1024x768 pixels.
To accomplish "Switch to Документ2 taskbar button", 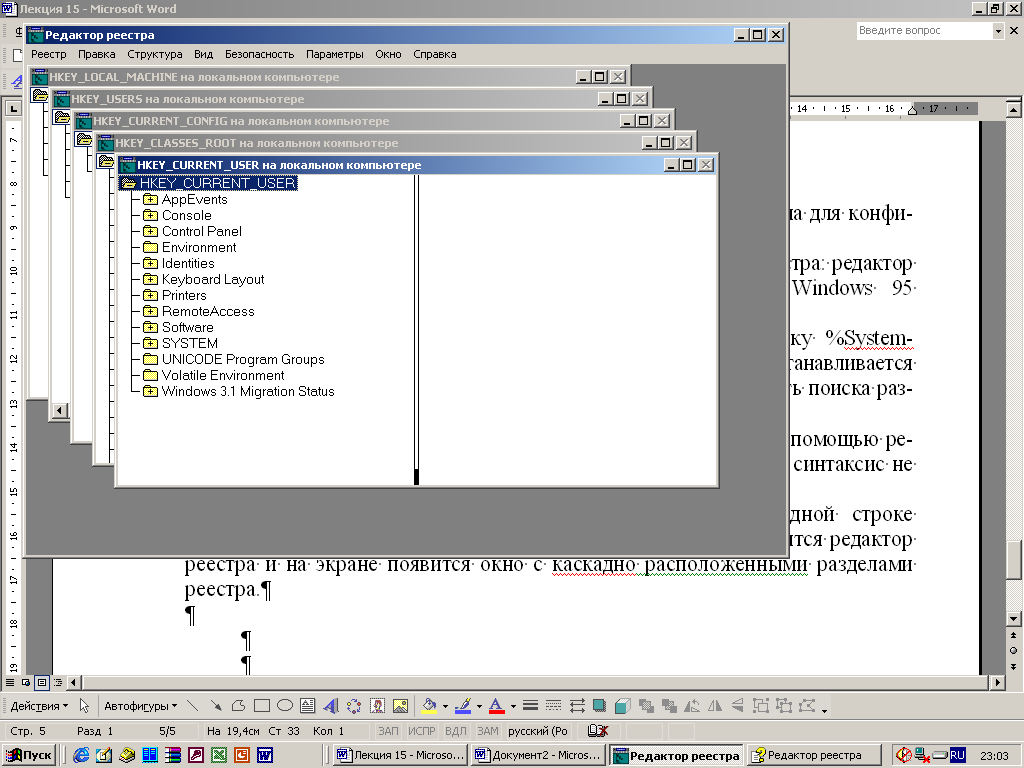I will pyautogui.click(x=538, y=755).
